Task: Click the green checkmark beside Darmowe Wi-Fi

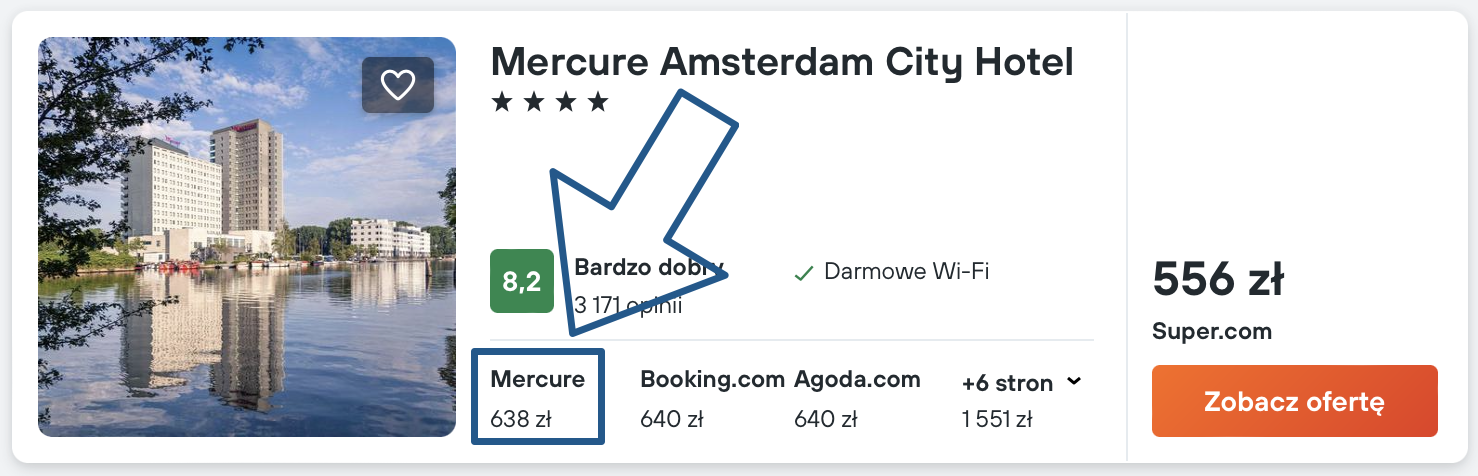Action: click(803, 273)
